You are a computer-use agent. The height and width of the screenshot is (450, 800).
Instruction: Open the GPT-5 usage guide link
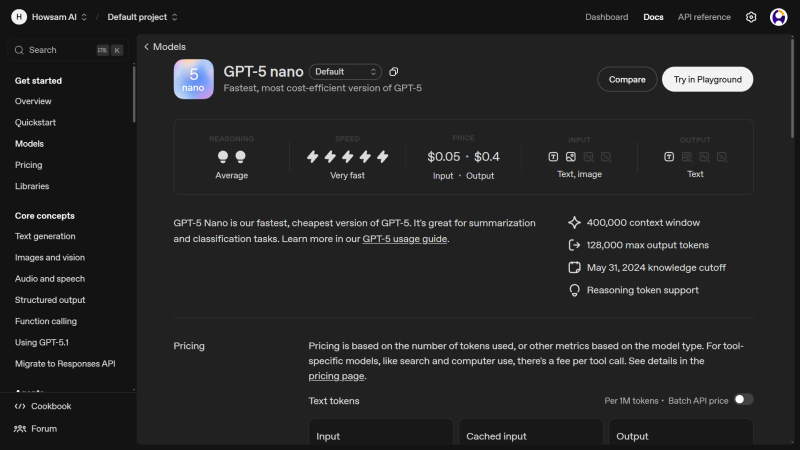click(405, 239)
